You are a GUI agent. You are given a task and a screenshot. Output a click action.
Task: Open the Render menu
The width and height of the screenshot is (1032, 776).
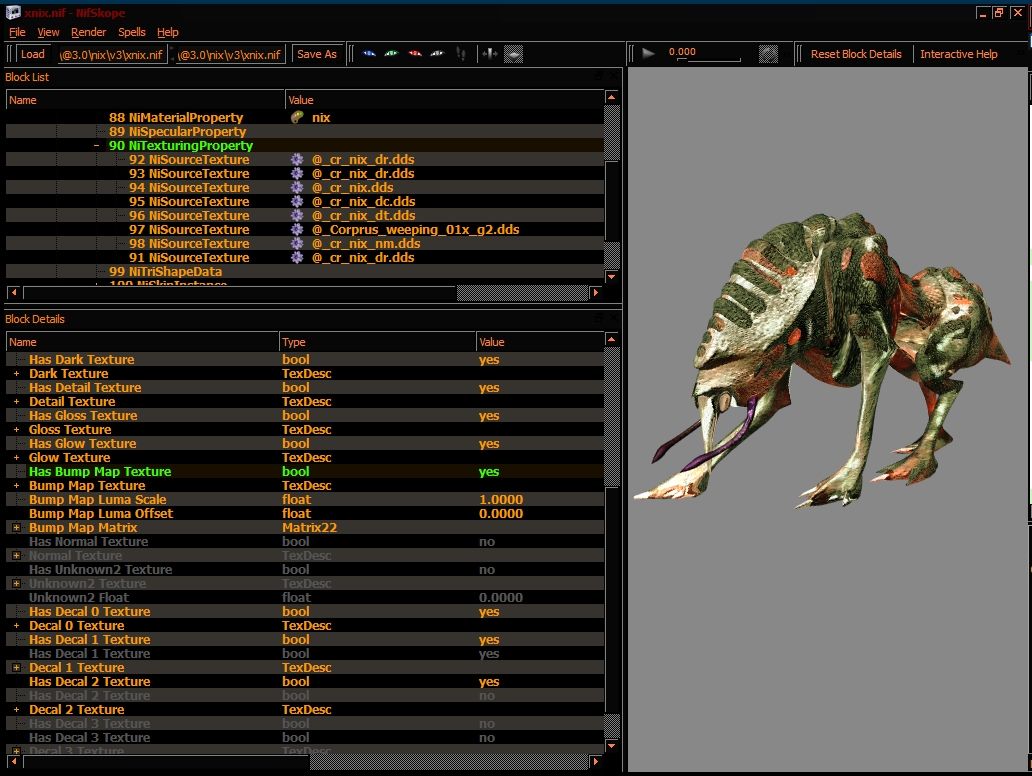point(88,32)
